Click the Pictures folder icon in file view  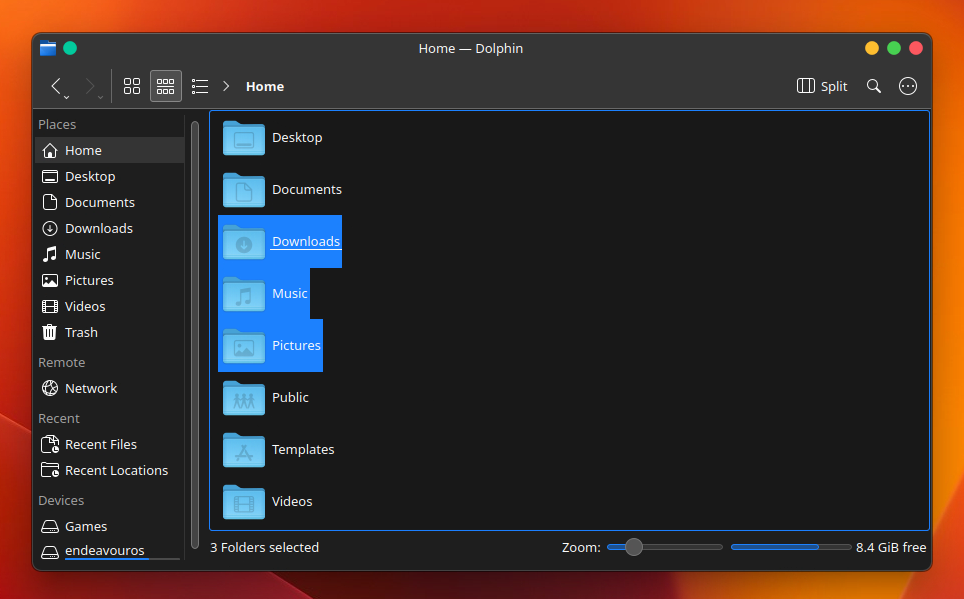(243, 346)
